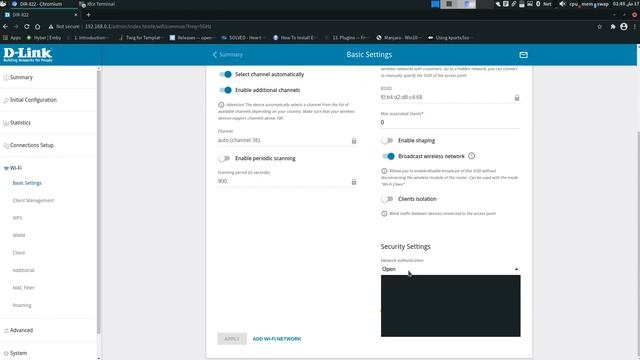Screen dimensions: 640x360
Task: Click the Apps bookmarks shortcut
Action: (x=12, y=38)
